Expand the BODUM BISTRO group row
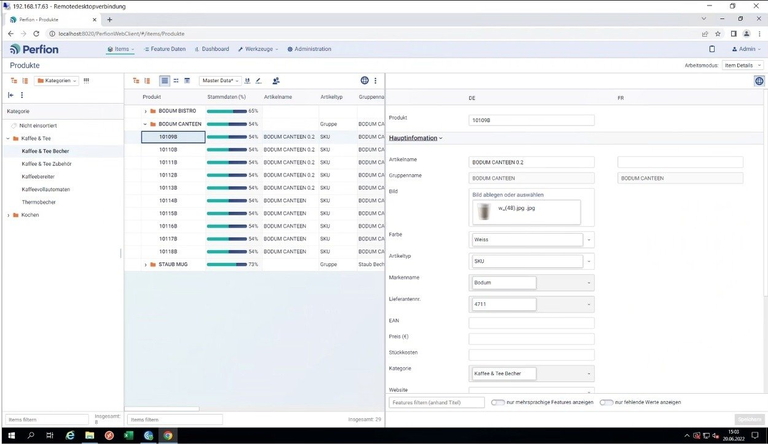Image resolution: width=768 pixels, height=444 pixels. 145,111
